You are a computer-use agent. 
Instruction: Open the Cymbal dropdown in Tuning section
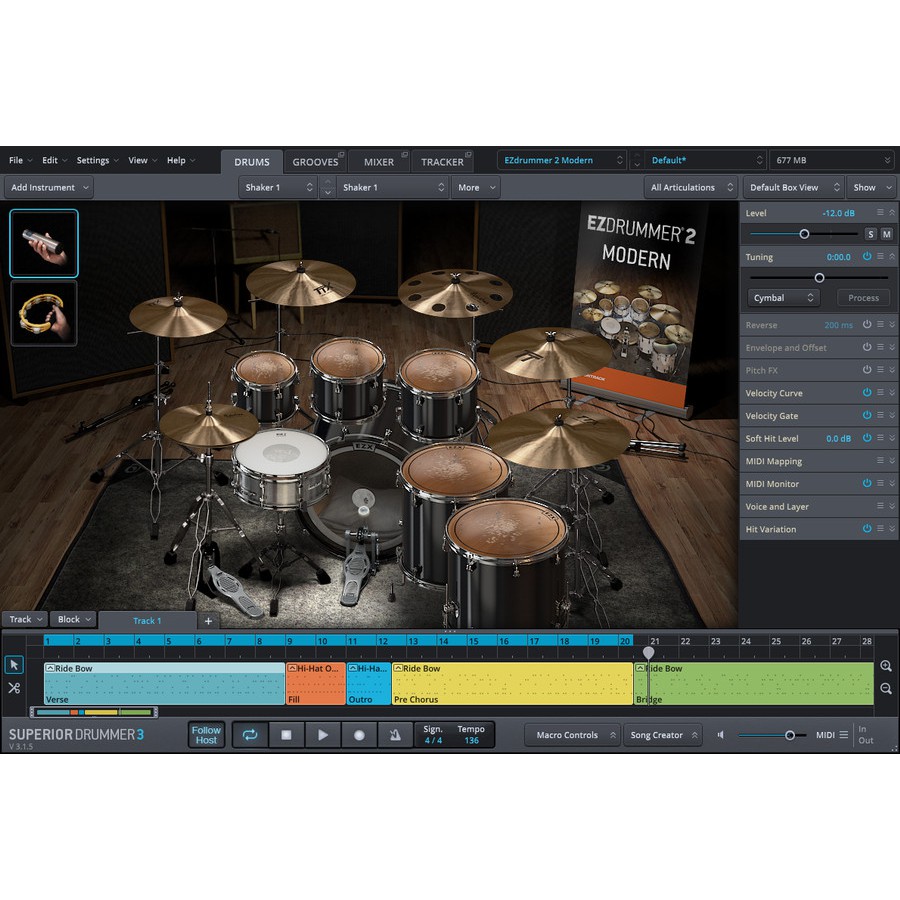(783, 297)
